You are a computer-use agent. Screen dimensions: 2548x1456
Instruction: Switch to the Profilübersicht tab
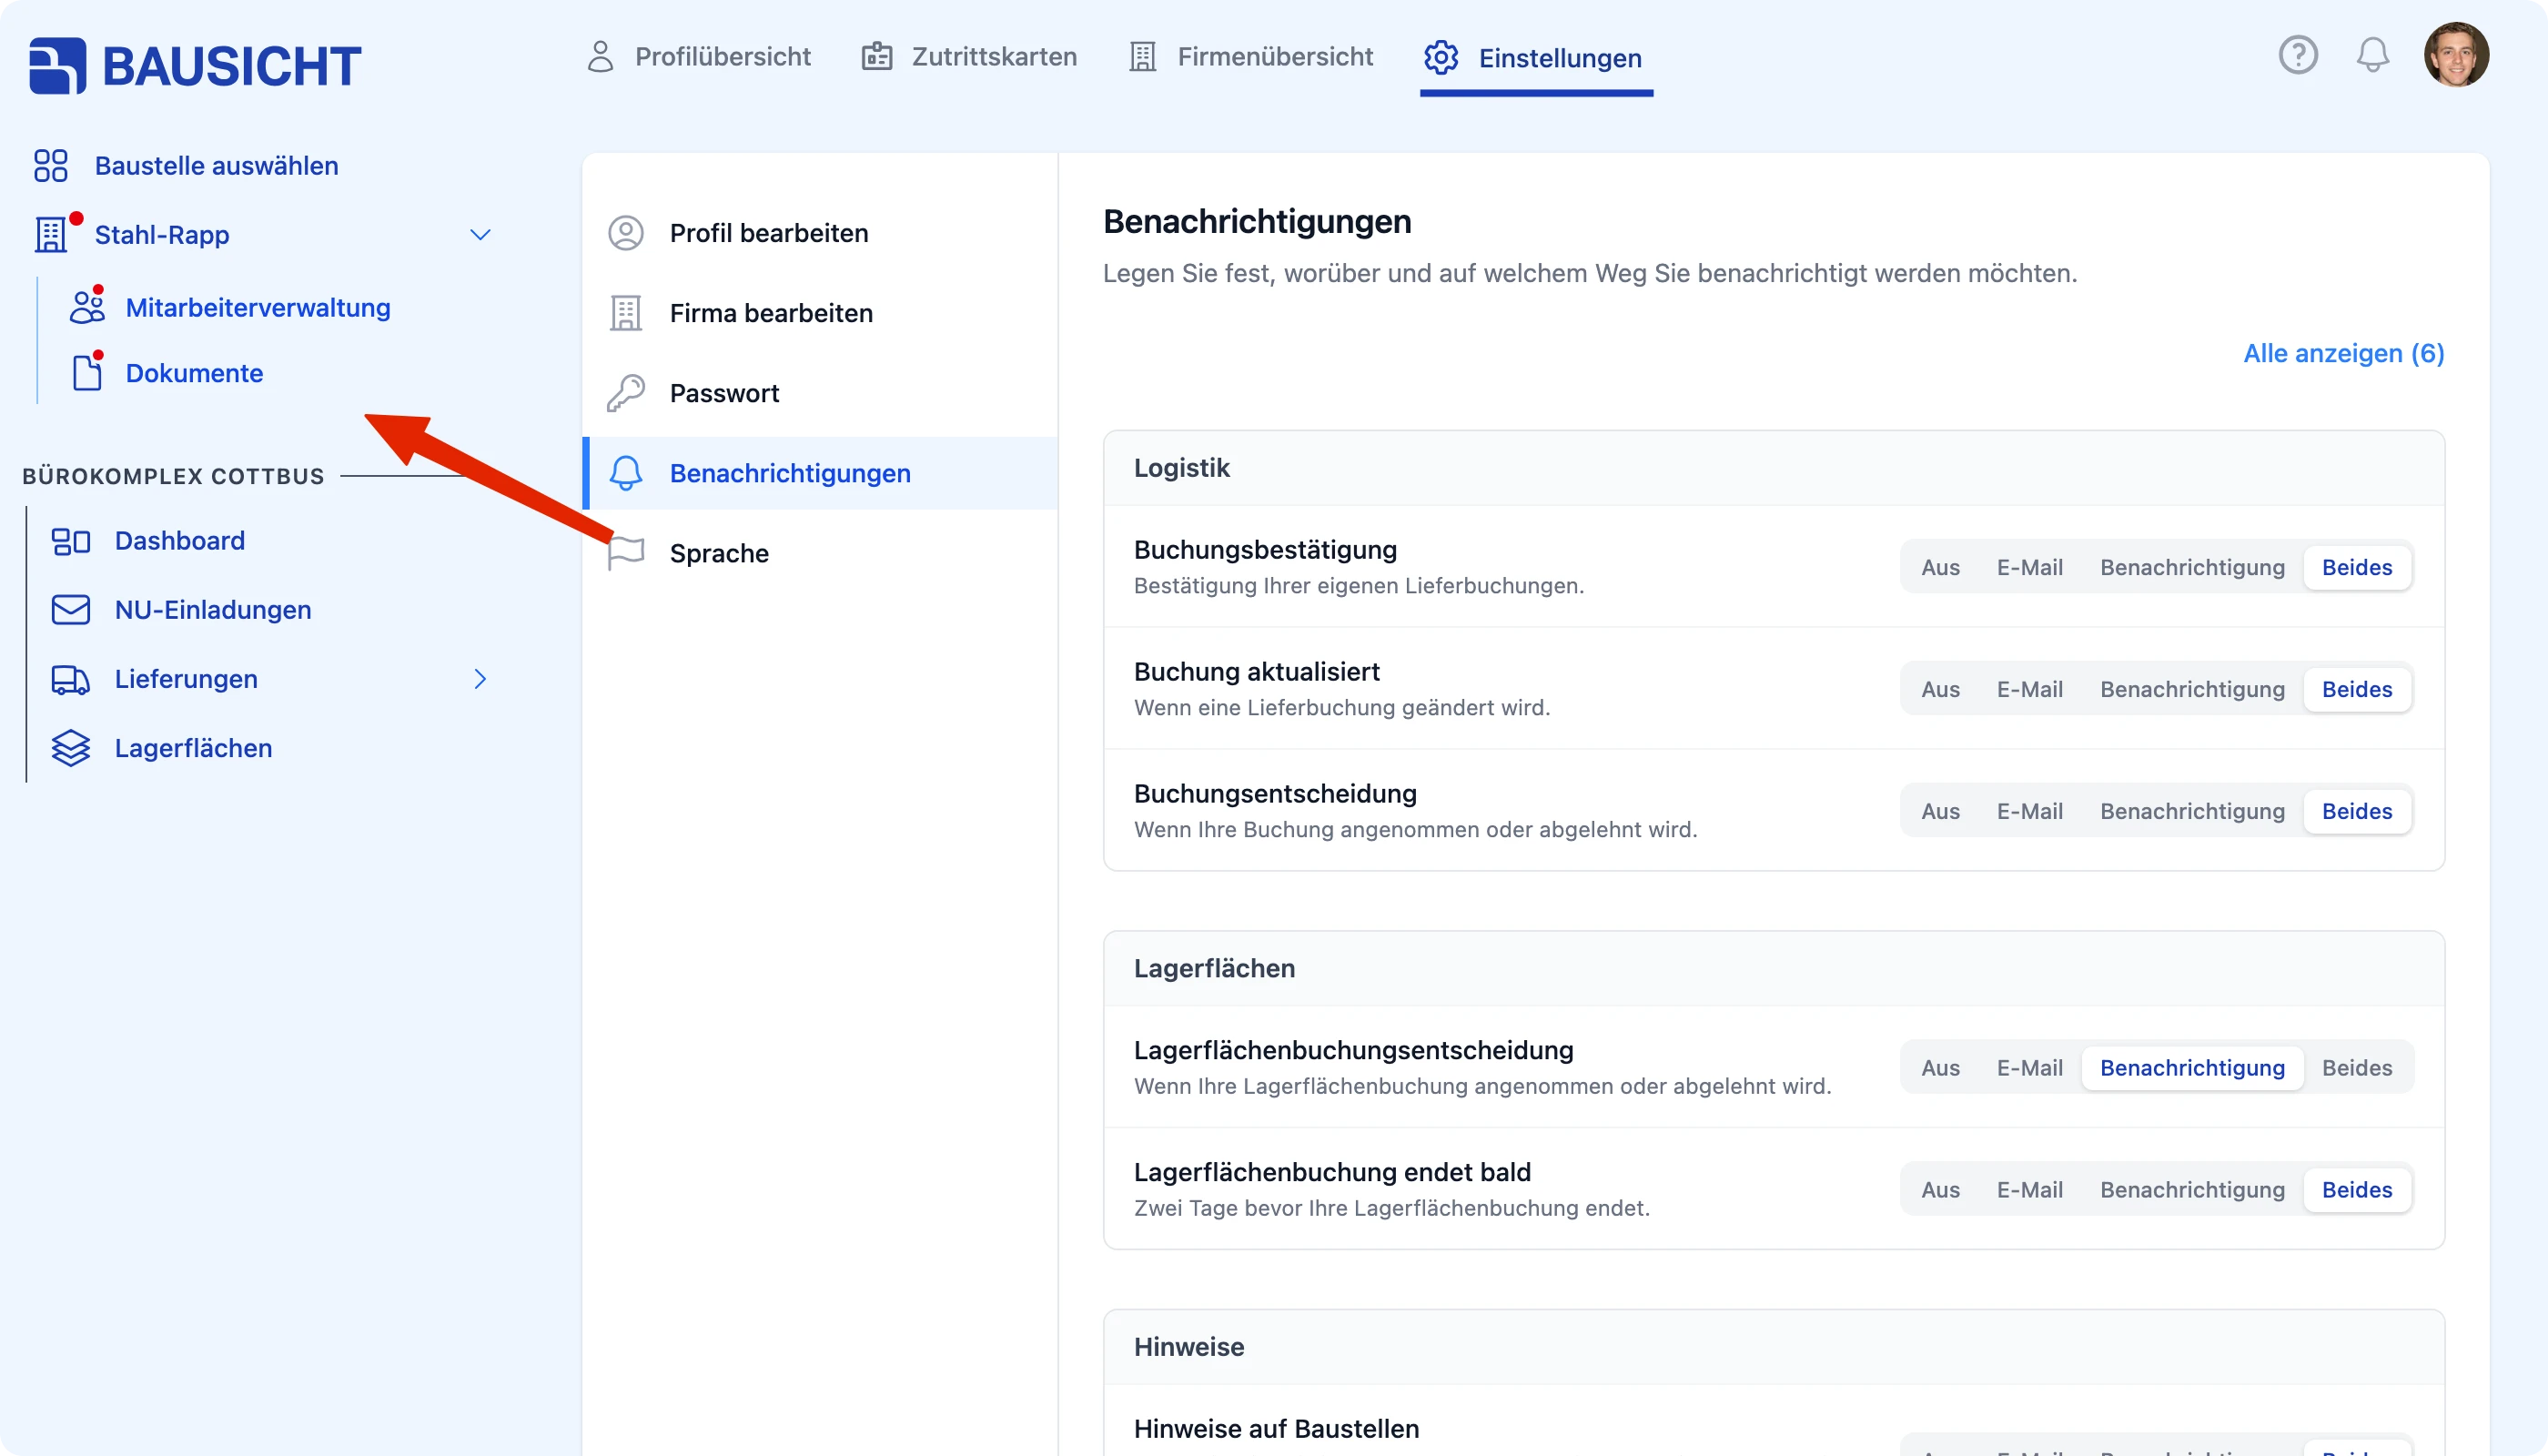point(699,57)
